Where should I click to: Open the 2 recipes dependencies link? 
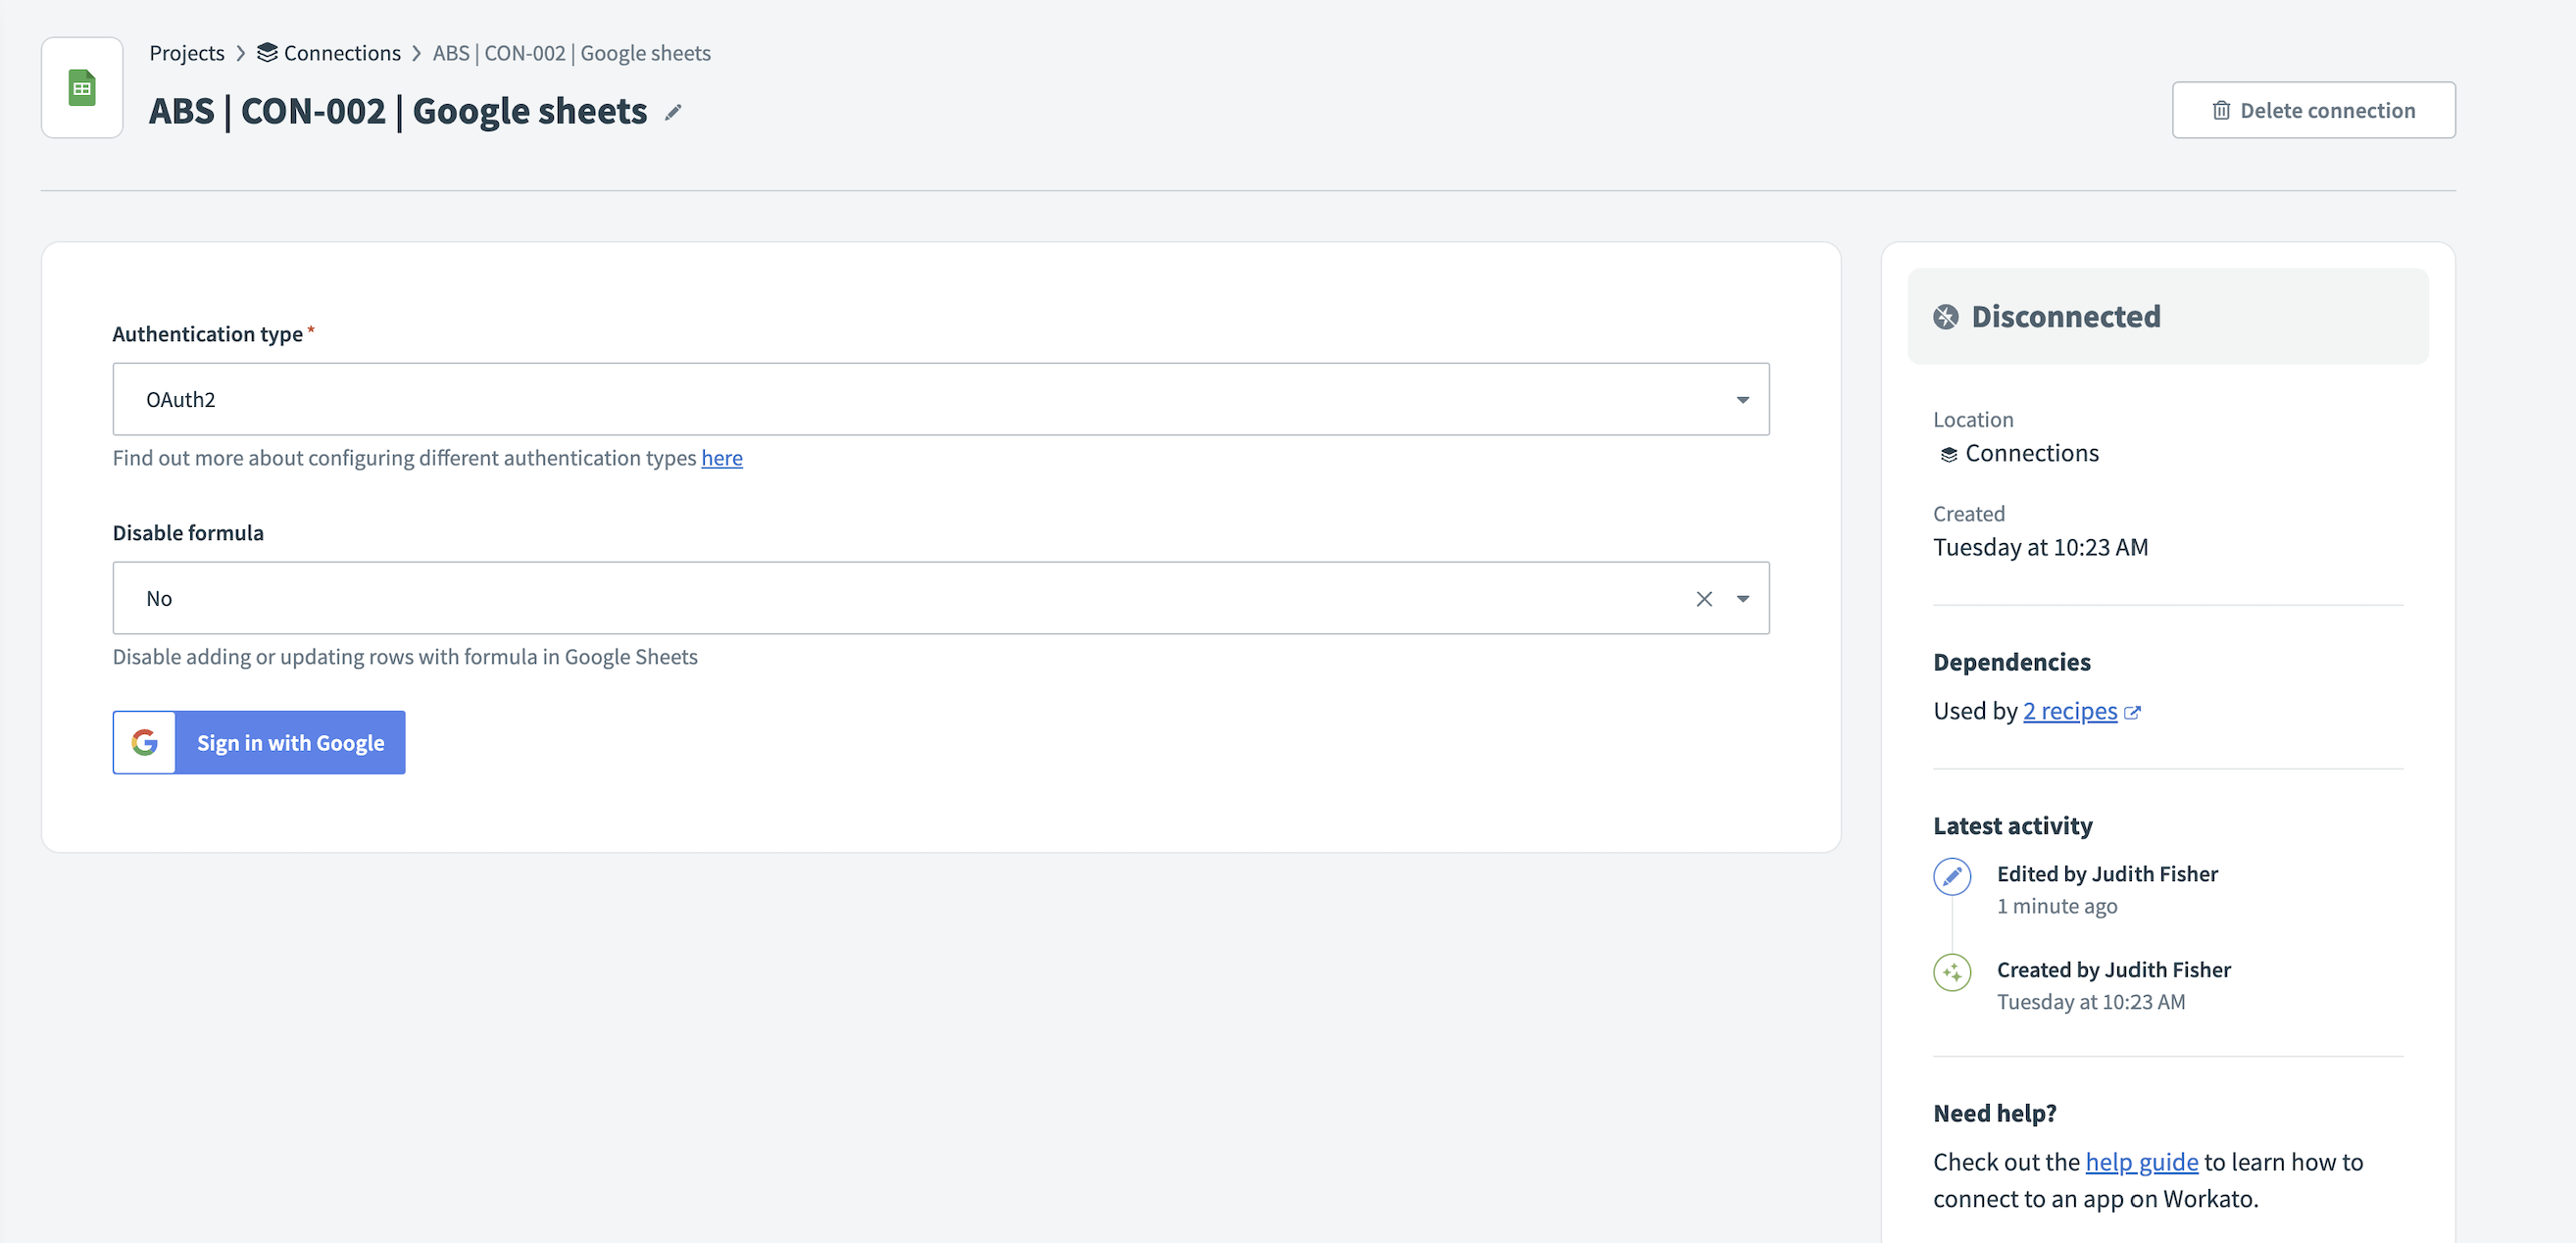pos(2070,711)
